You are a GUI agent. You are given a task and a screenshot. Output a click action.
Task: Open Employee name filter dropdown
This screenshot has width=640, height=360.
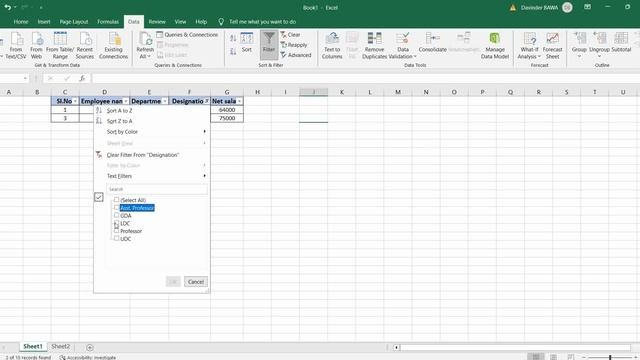[x=126, y=101]
